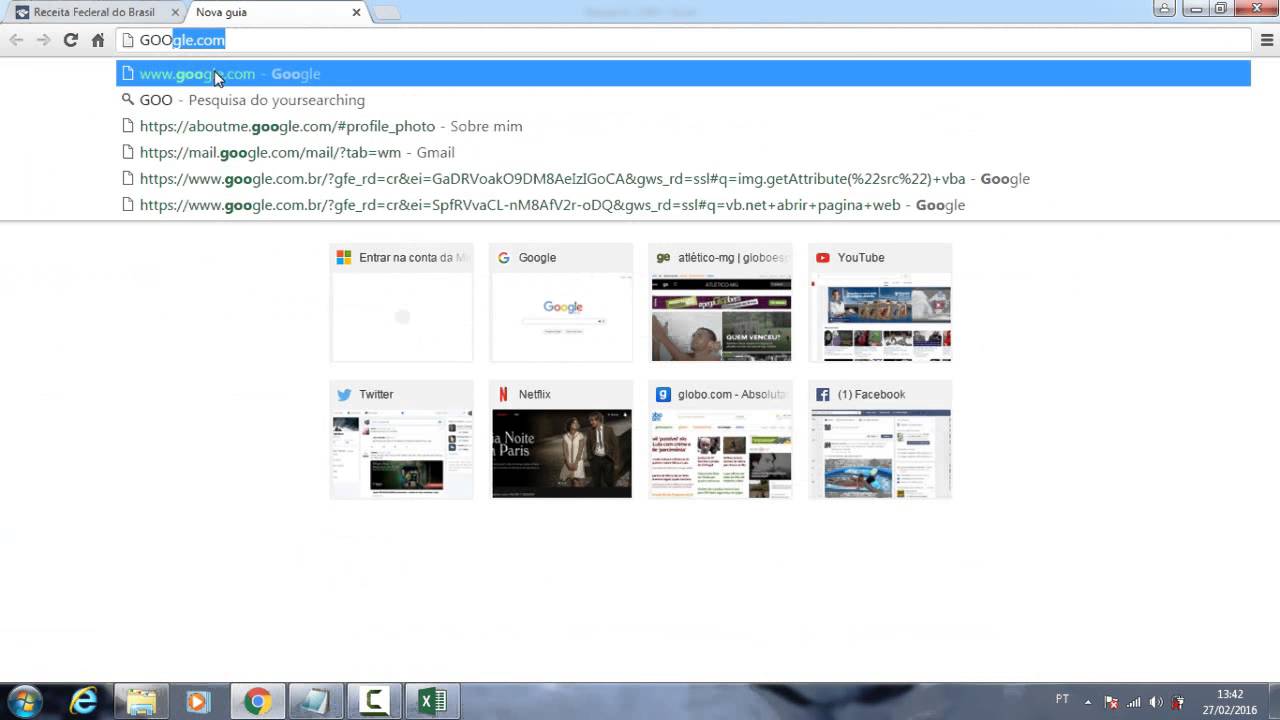Image resolution: width=1280 pixels, height=720 pixels.
Task: Open the mail.google.com Gmail suggestion
Action: [684, 152]
